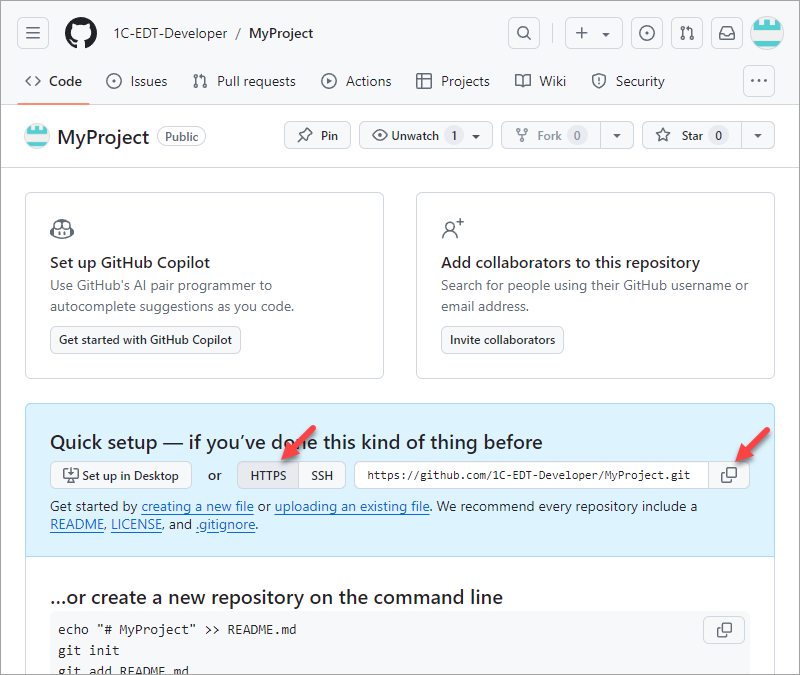The image size is (800, 675).
Task: Open the Actions tab
Action: 357,81
